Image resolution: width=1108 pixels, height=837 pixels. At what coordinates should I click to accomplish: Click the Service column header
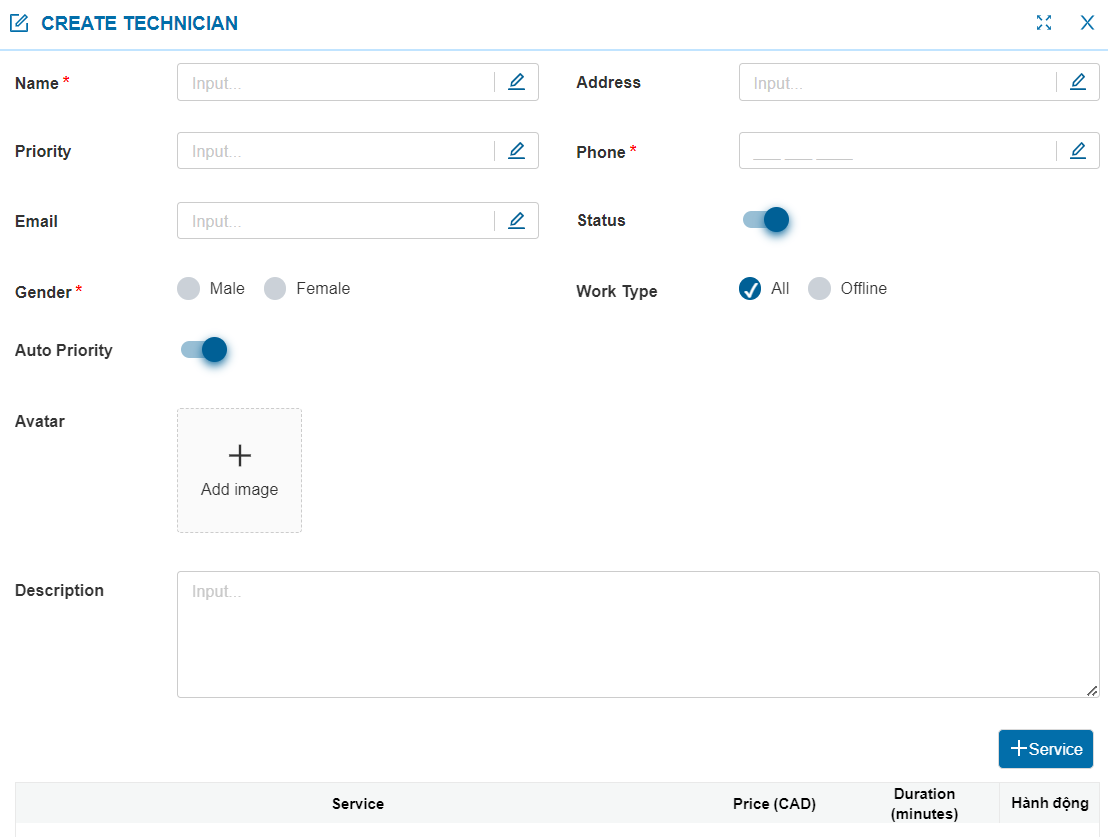pyautogui.click(x=358, y=804)
